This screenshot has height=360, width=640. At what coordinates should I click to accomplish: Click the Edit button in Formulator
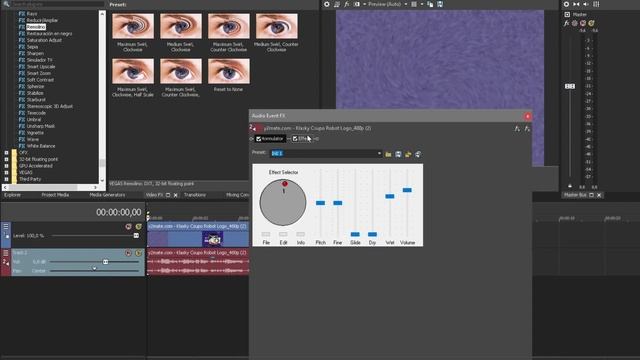283,234
